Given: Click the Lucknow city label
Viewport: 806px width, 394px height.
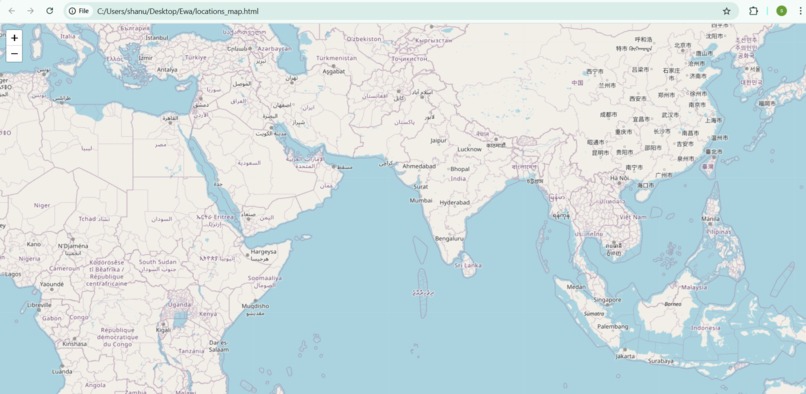Looking at the screenshot, I should (470, 149).
